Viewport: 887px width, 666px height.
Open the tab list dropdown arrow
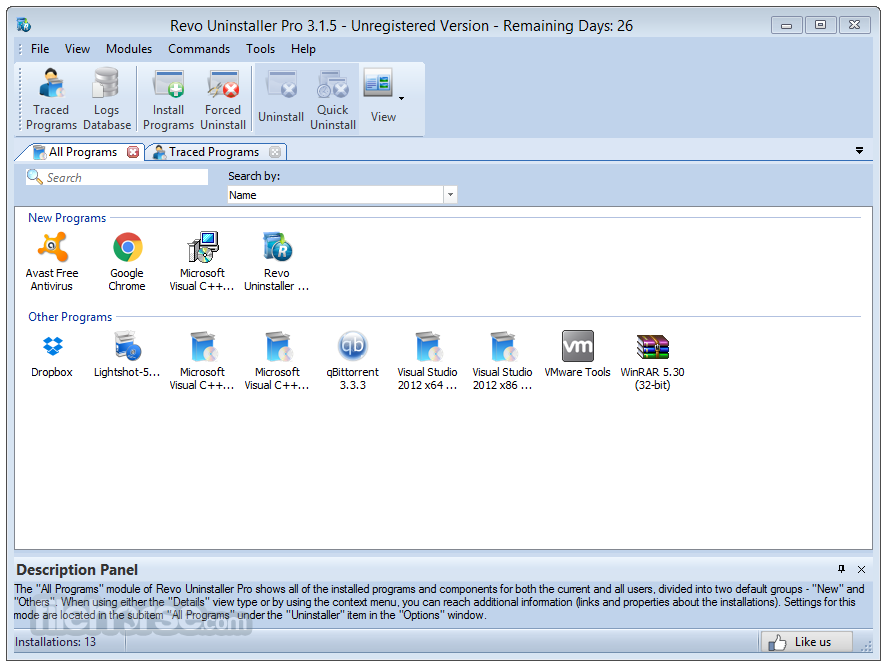point(859,151)
